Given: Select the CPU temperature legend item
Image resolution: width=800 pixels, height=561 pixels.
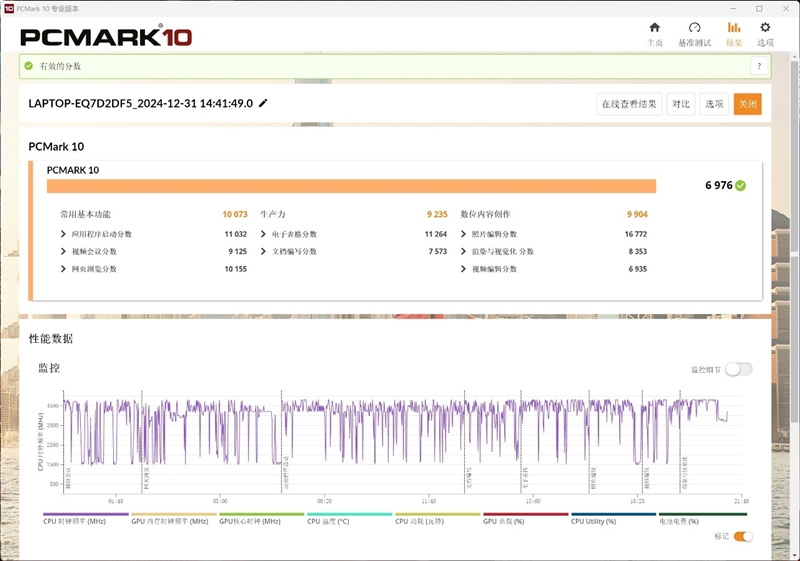Looking at the screenshot, I should click(349, 517).
